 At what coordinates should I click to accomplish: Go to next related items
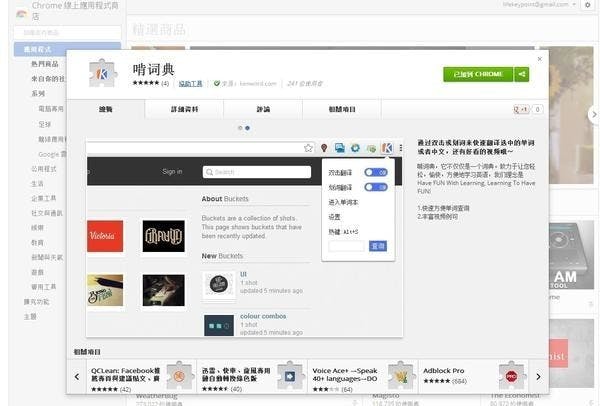tap(538, 377)
